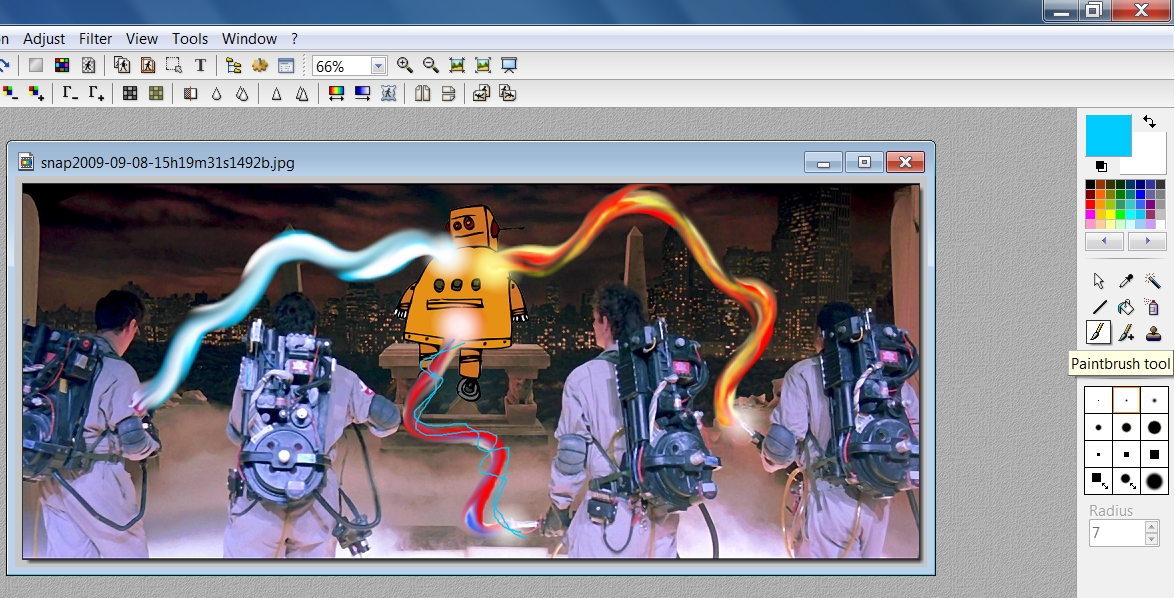
Task: Click the Full screen presentation icon
Action: (x=509, y=65)
